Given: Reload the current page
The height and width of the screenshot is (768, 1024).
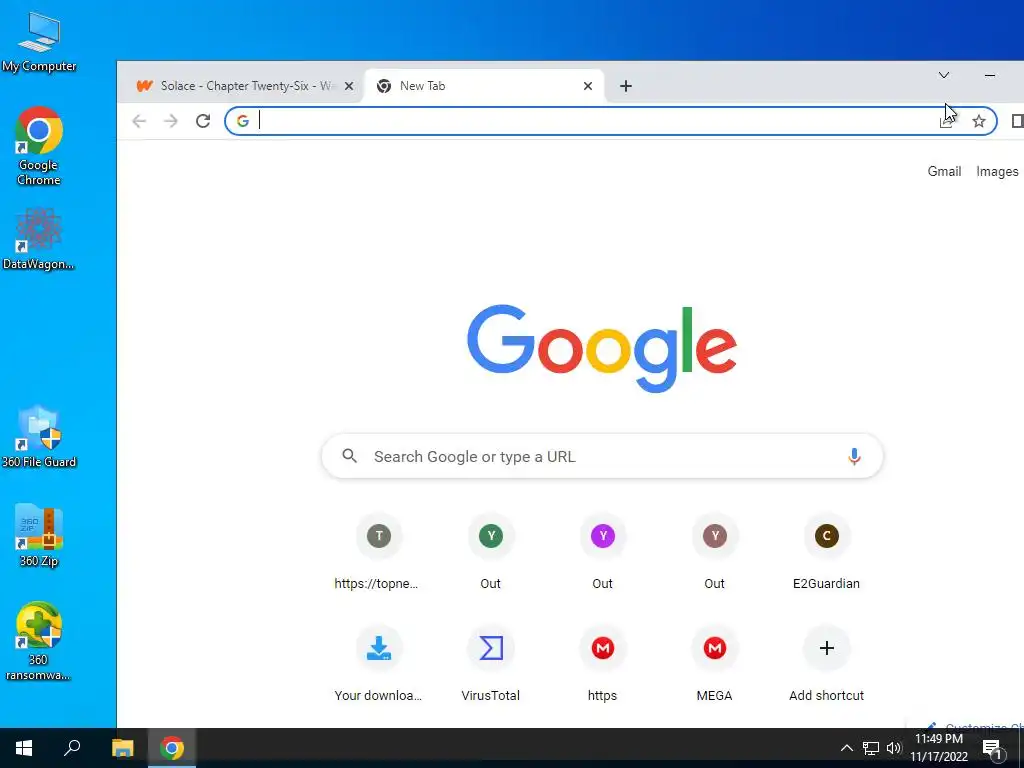Looking at the screenshot, I should (x=203, y=121).
